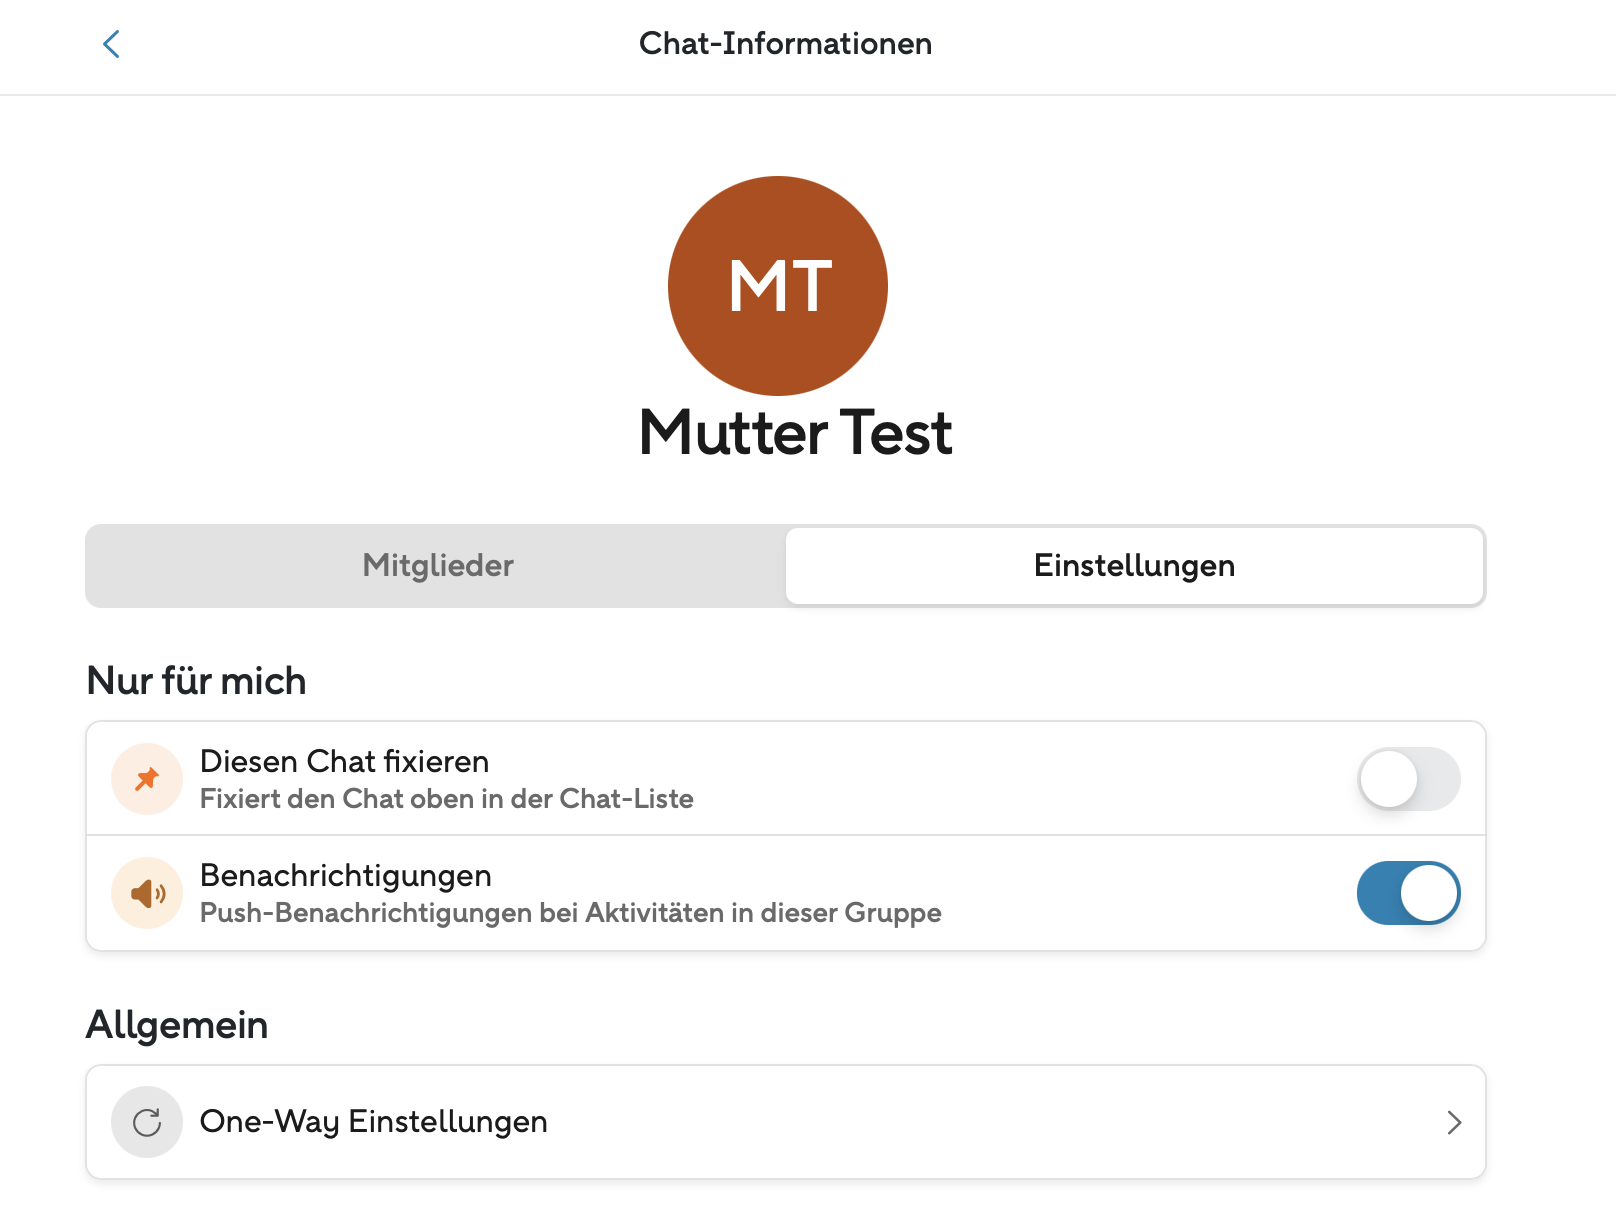This screenshot has width=1616, height=1224.
Task: Click the orange pin icon
Action: pyautogui.click(x=147, y=779)
